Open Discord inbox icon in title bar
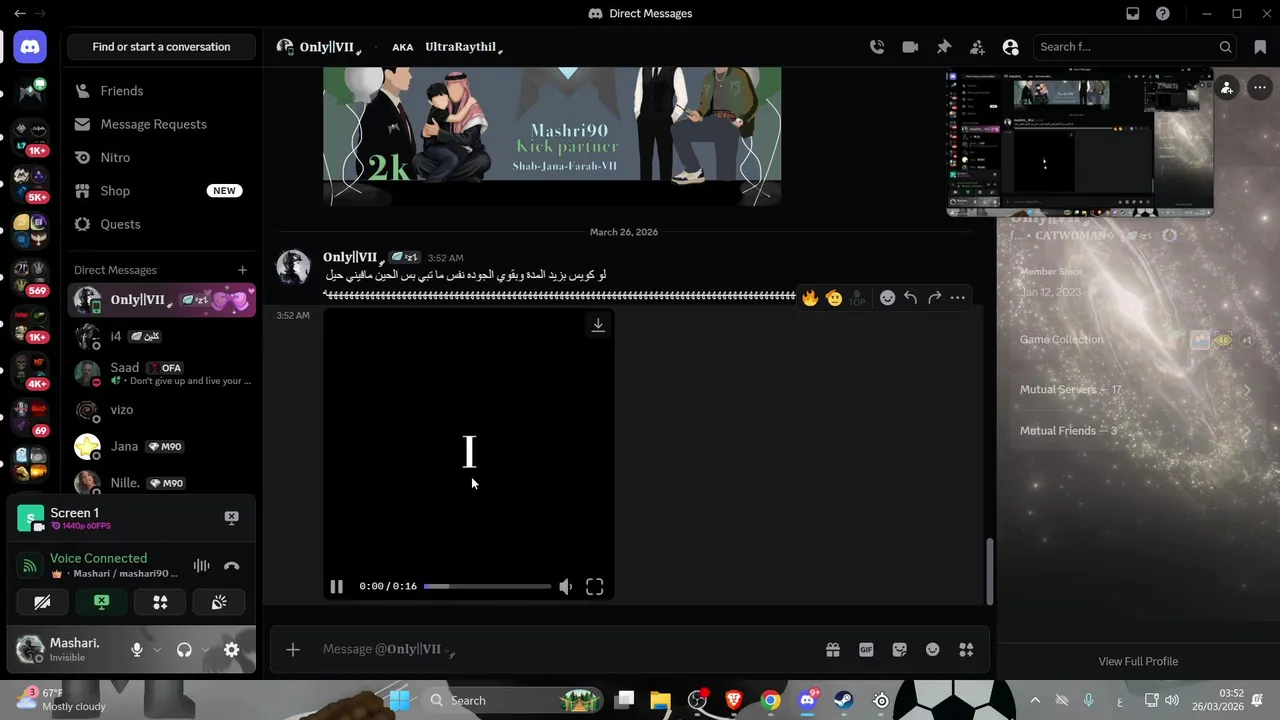Viewport: 1280px width, 720px height. pyautogui.click(x=1133, y=14)
